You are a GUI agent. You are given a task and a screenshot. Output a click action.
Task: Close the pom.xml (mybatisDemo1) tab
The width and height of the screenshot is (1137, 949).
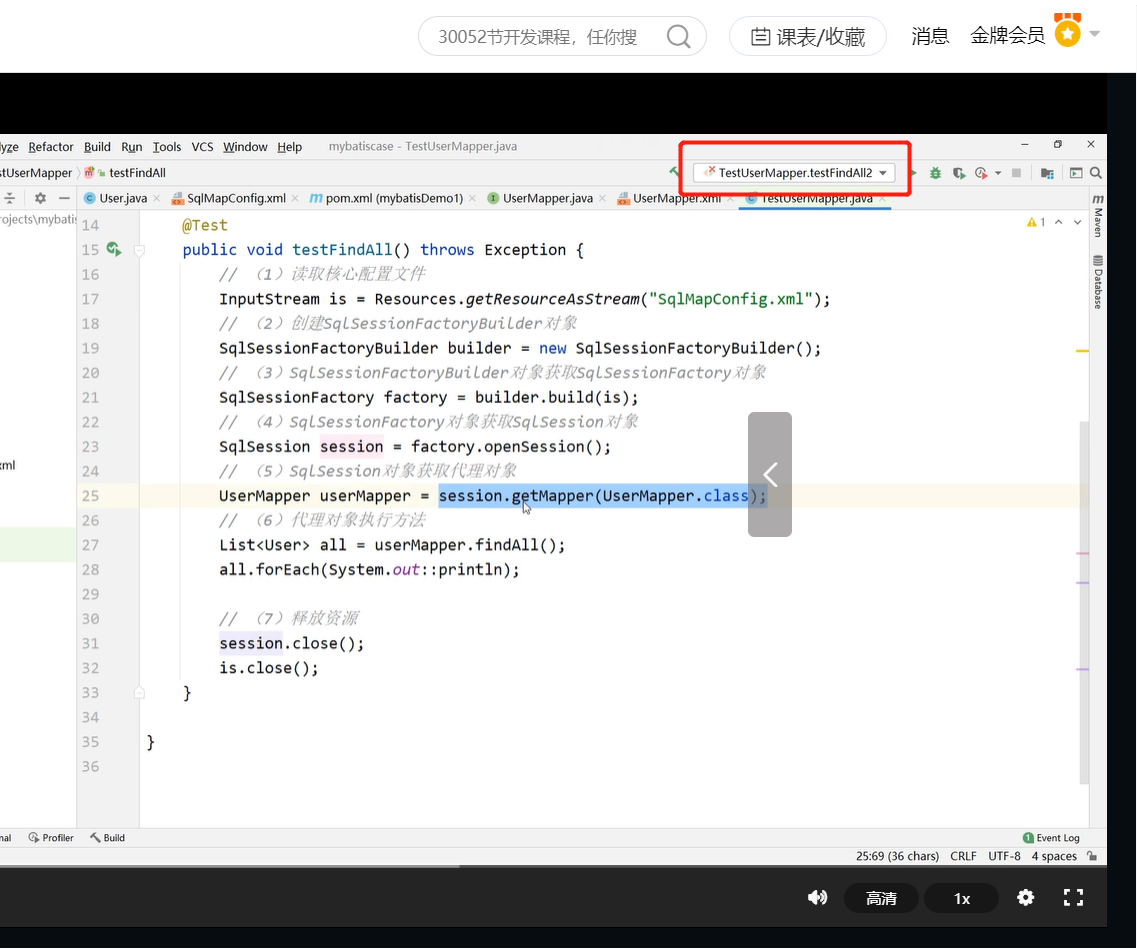pos(472,198)
